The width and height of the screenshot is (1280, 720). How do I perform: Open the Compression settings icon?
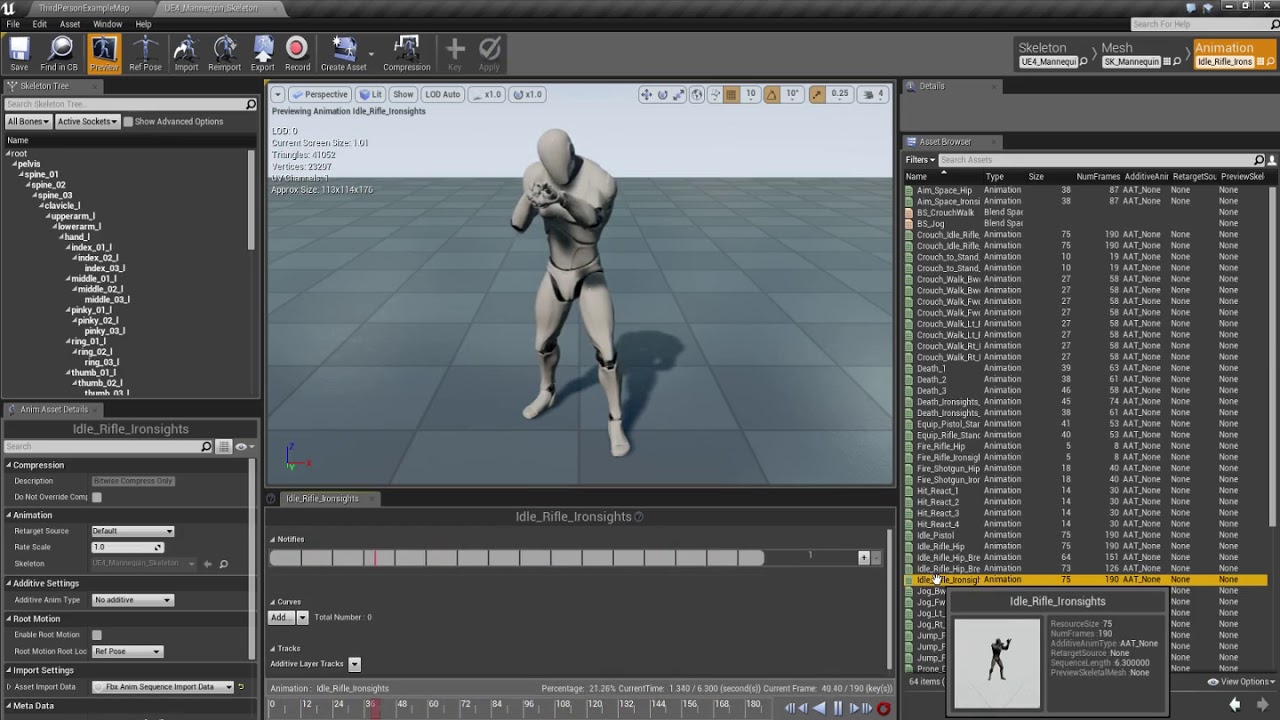click(406, 54)
